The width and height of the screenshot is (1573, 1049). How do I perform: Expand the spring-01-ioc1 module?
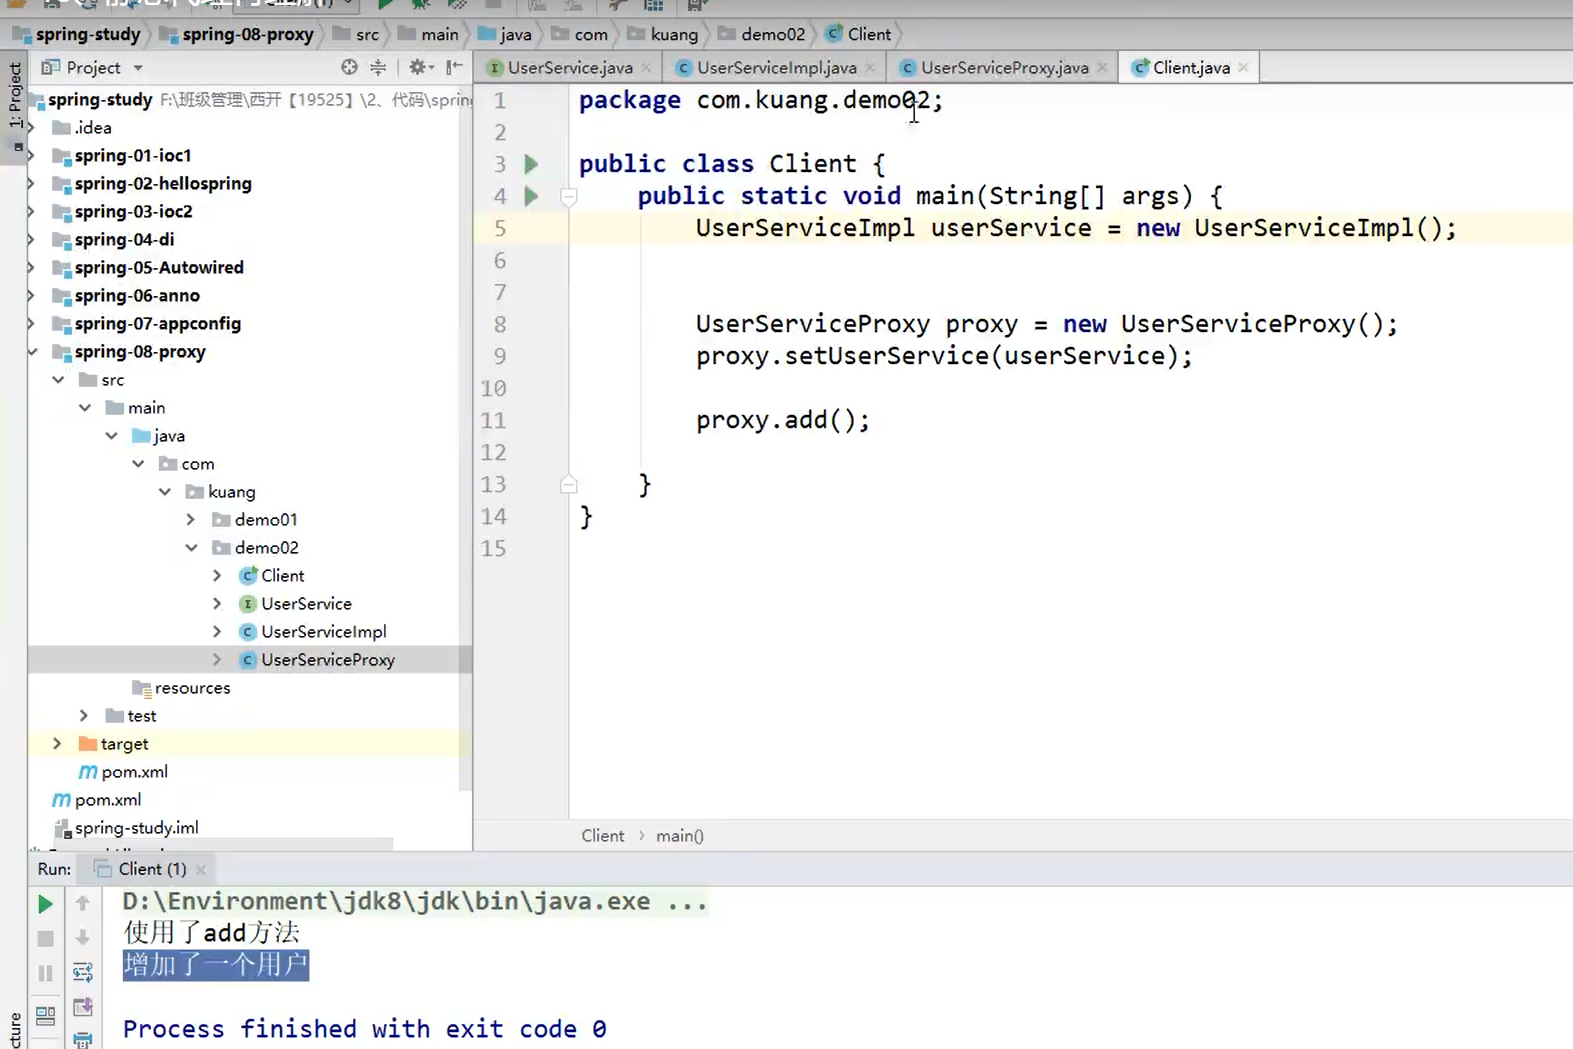(x=32, y=156)
